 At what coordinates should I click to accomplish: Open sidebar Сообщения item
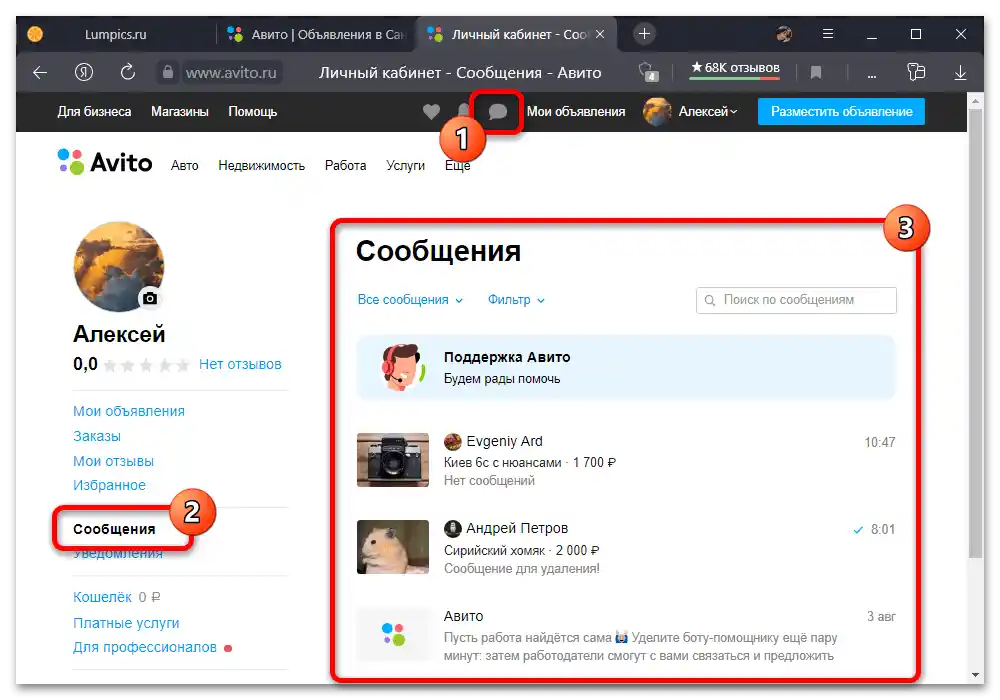click(114, 529)
